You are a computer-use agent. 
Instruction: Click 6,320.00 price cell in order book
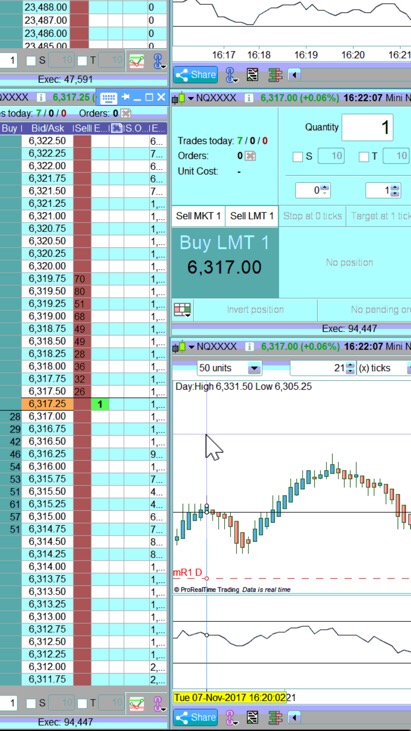[x=47, y=266]
